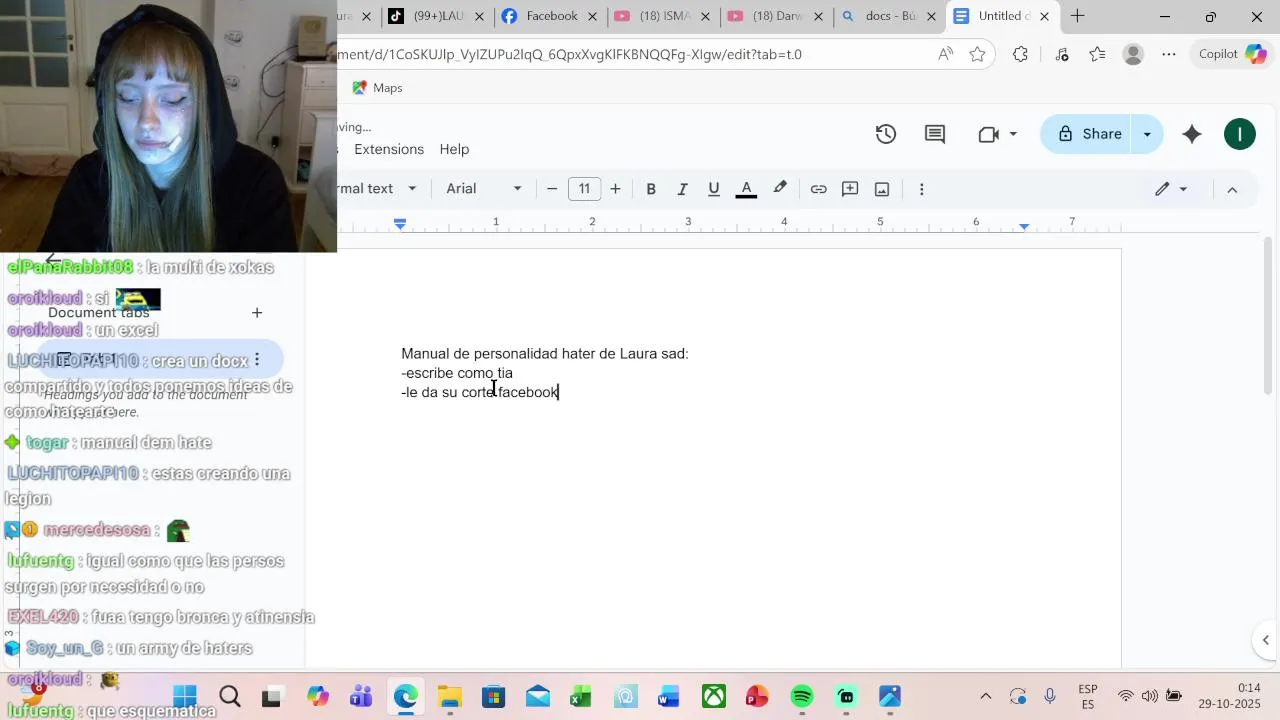Insert a link using the chain icon
The image size is (1280, 720).
pyautogui.click(x=818, y=189)
